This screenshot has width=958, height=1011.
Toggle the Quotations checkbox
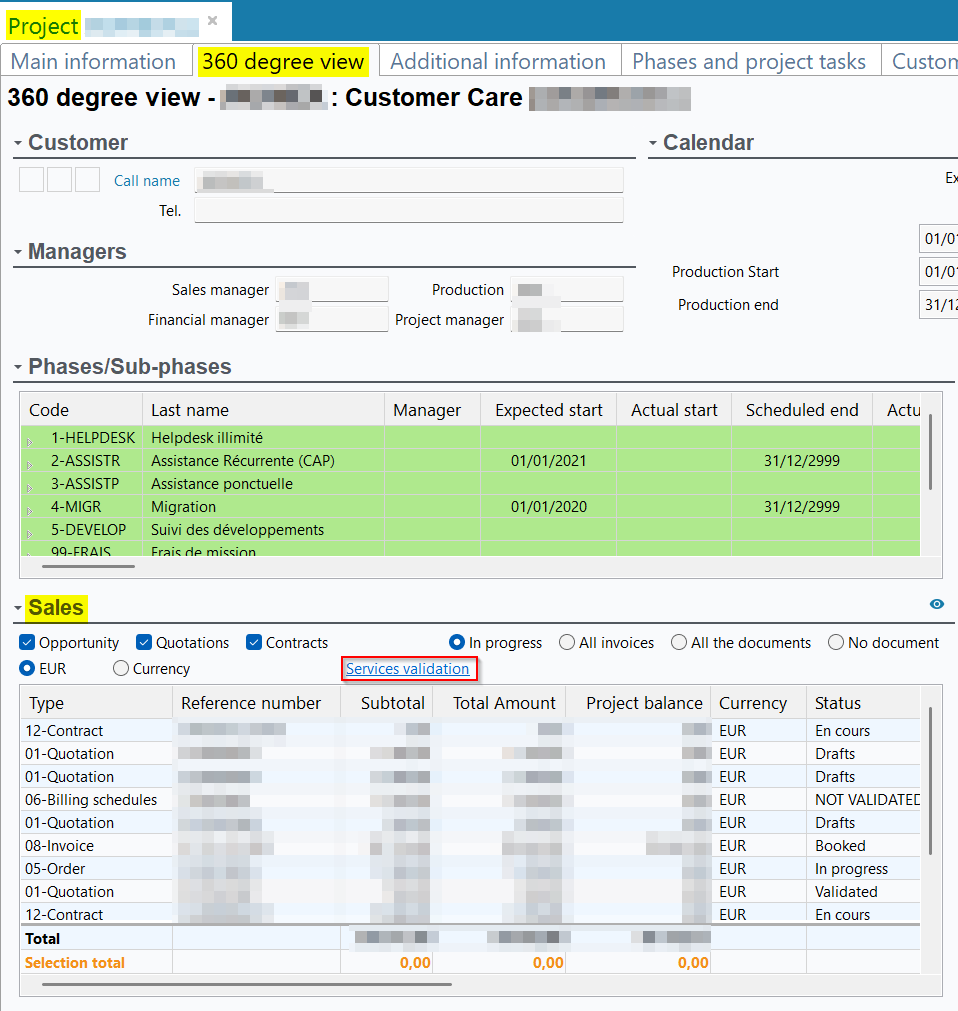pos(144,643)
